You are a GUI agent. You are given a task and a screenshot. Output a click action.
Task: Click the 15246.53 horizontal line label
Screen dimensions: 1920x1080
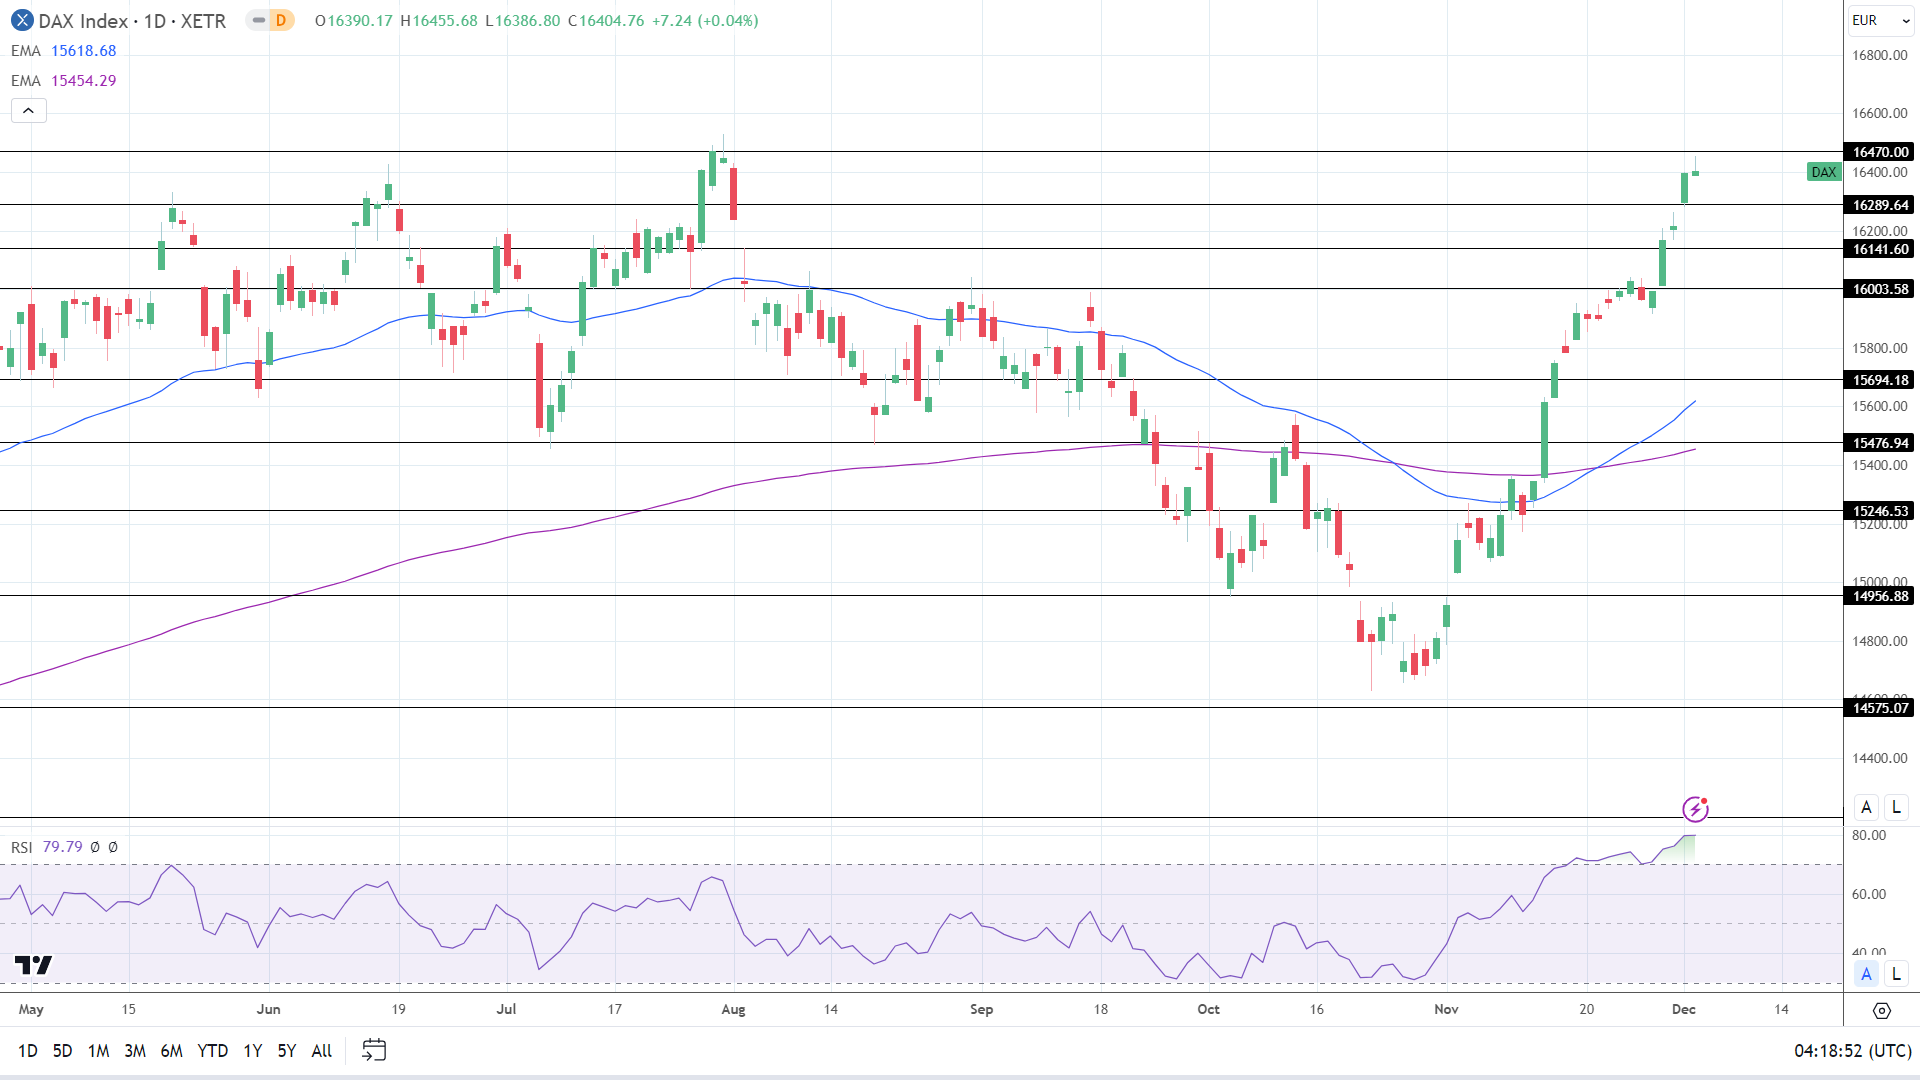point(1880,511)
